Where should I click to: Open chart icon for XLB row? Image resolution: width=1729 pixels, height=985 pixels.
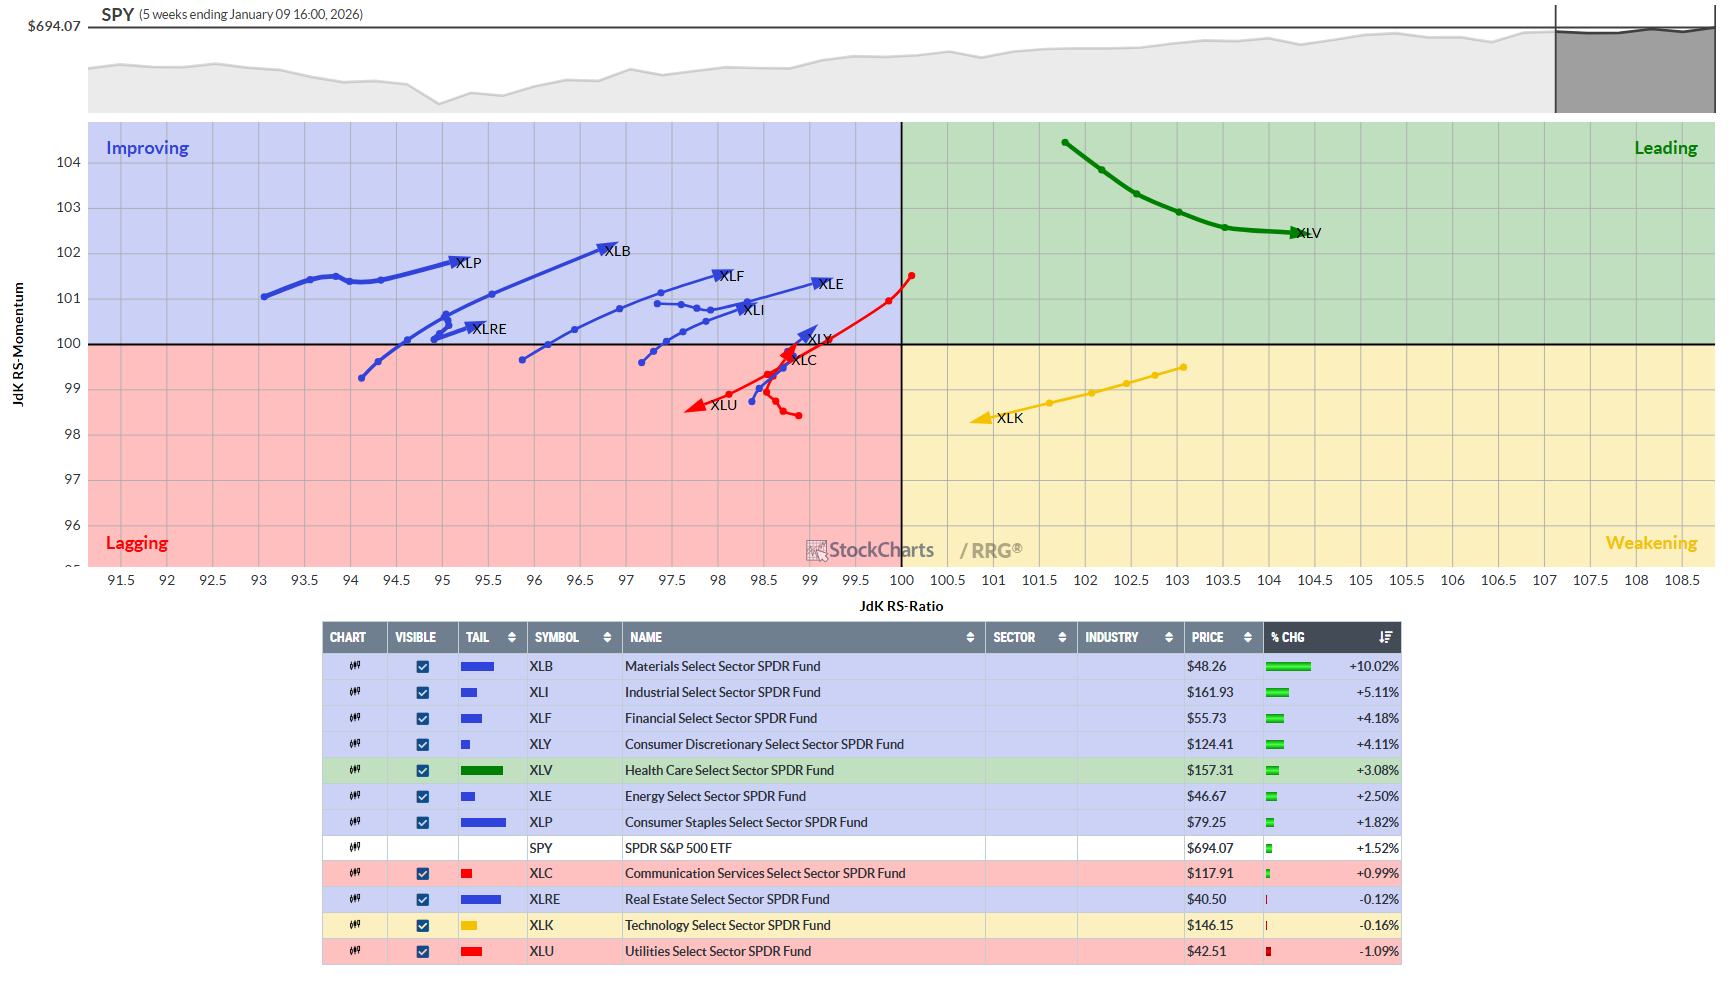tap(354, 666)
